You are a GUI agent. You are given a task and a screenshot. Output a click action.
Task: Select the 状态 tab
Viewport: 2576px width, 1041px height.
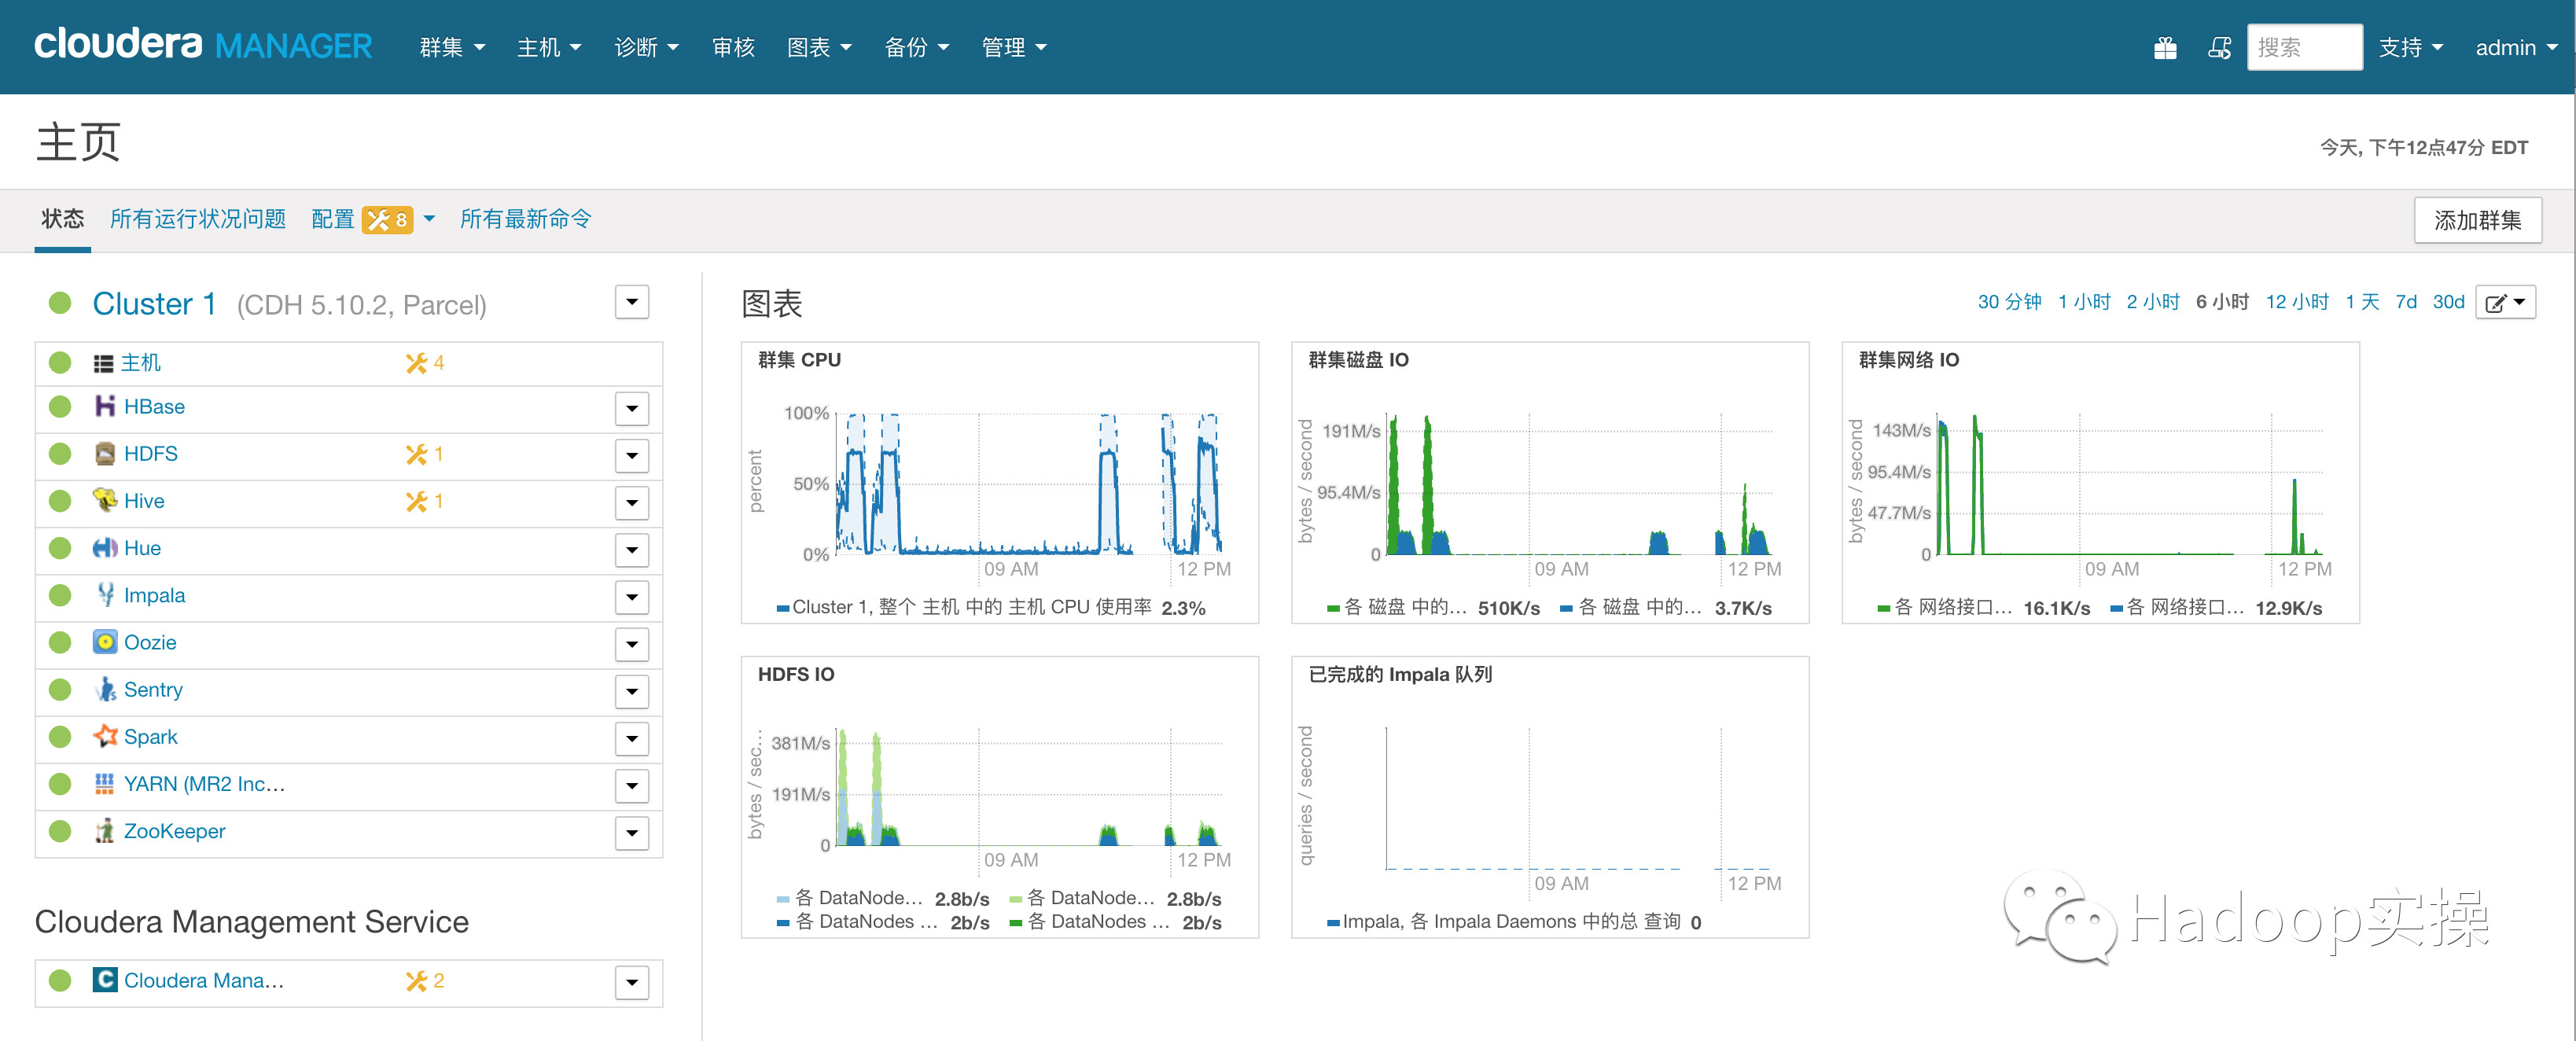coord(62,219)
